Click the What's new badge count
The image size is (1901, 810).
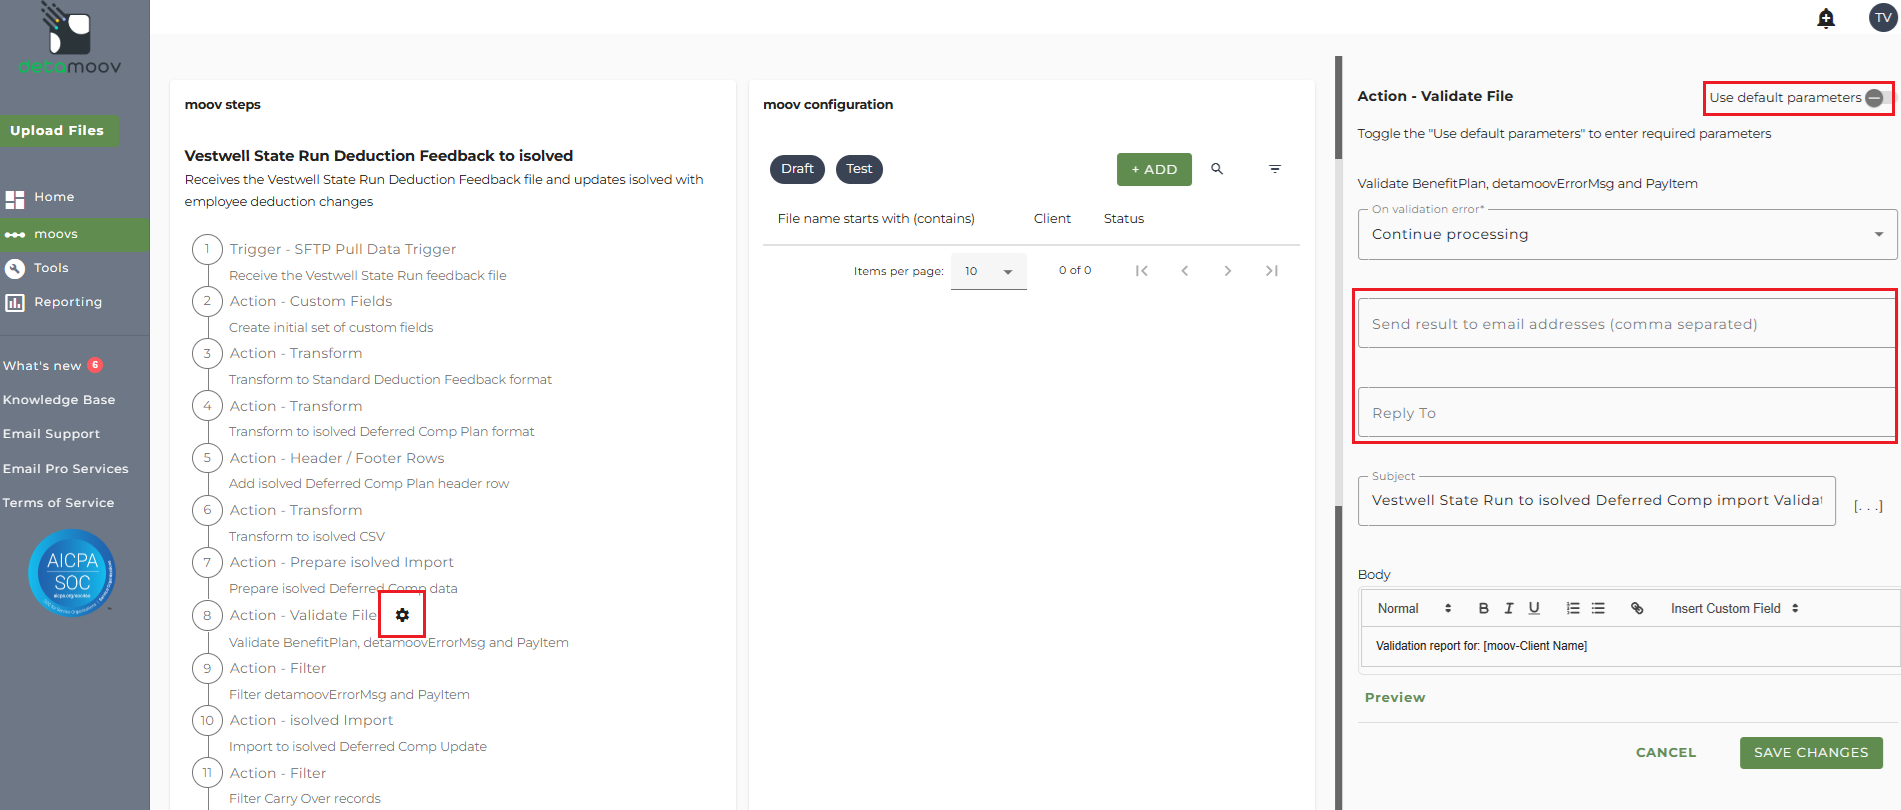[x=95, y=365]
